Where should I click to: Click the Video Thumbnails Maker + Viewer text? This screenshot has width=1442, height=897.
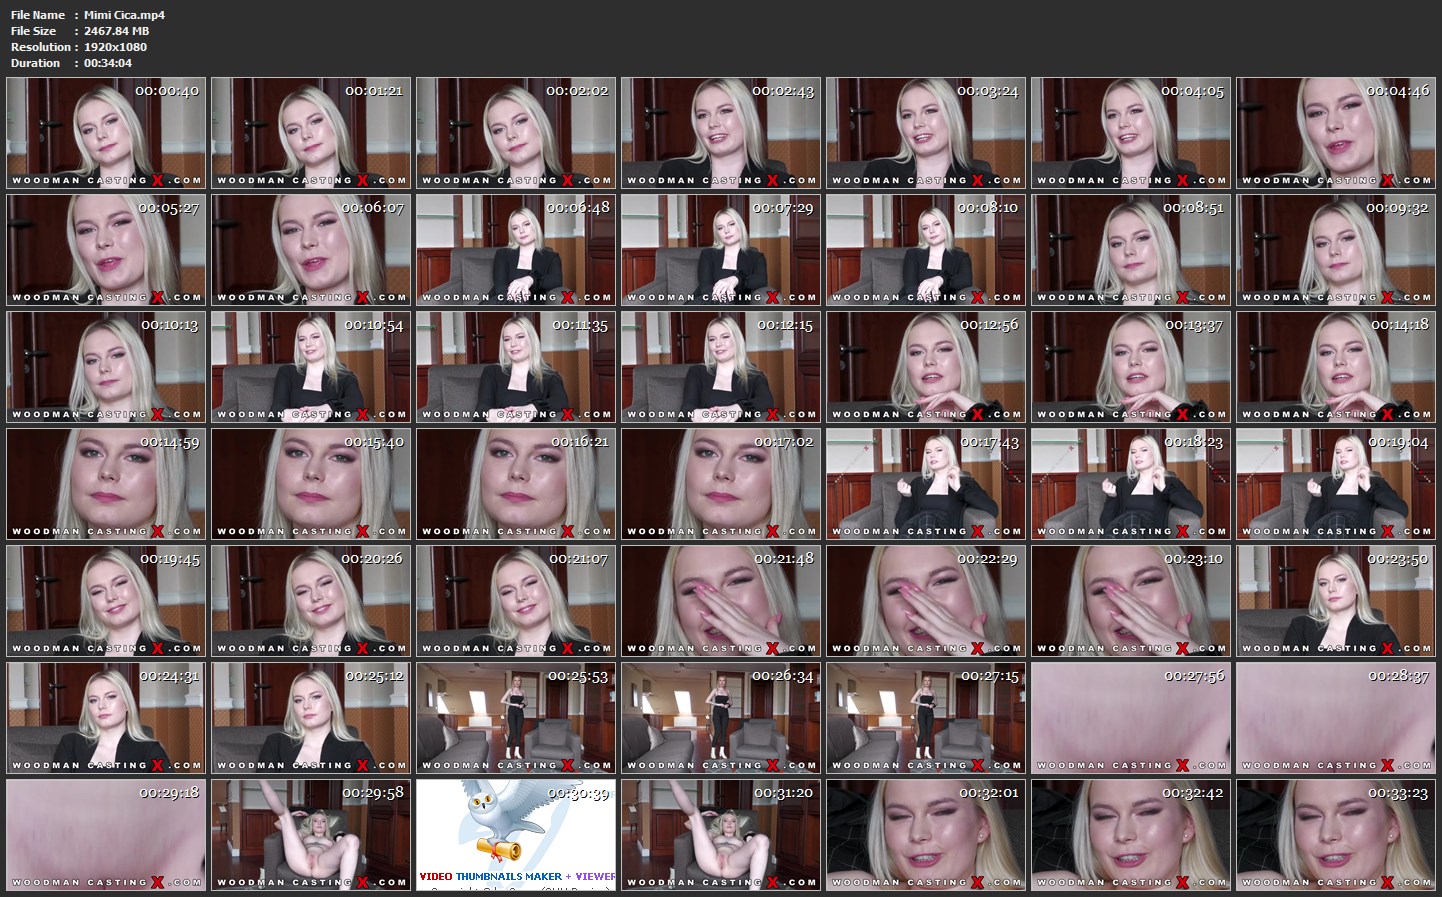(x=516, y=876)
